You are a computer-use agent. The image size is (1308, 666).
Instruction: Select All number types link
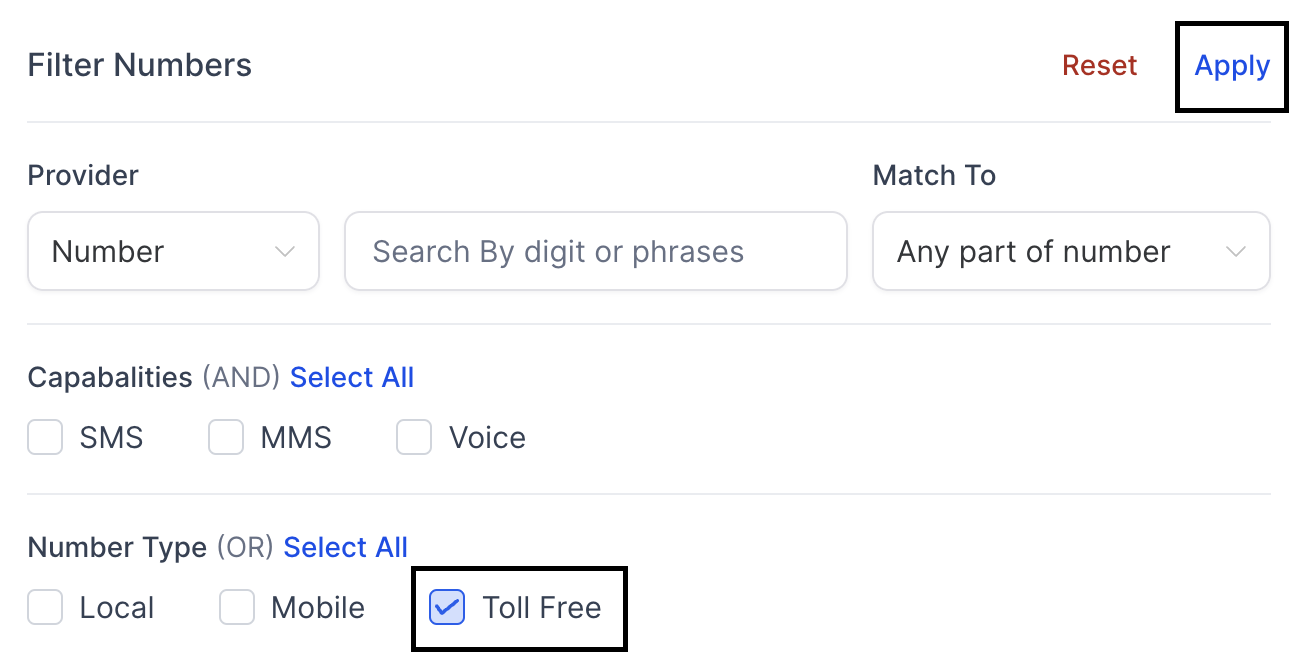pos(346,548)
